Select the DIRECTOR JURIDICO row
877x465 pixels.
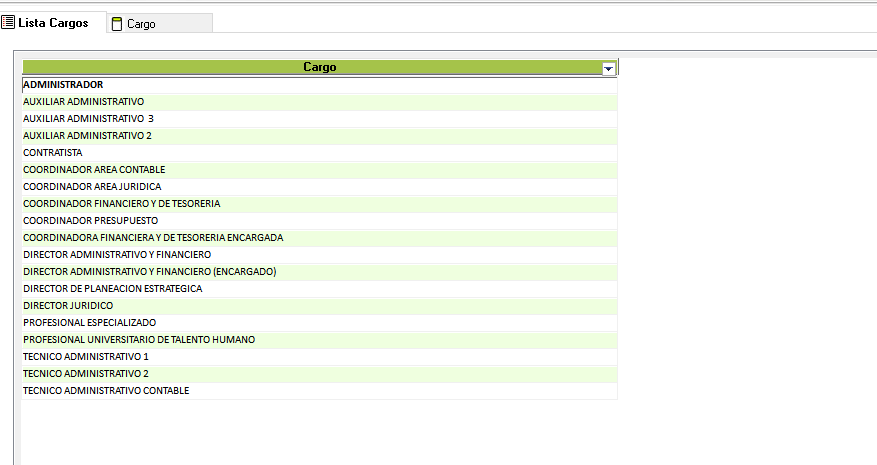(x=68, y=306)
